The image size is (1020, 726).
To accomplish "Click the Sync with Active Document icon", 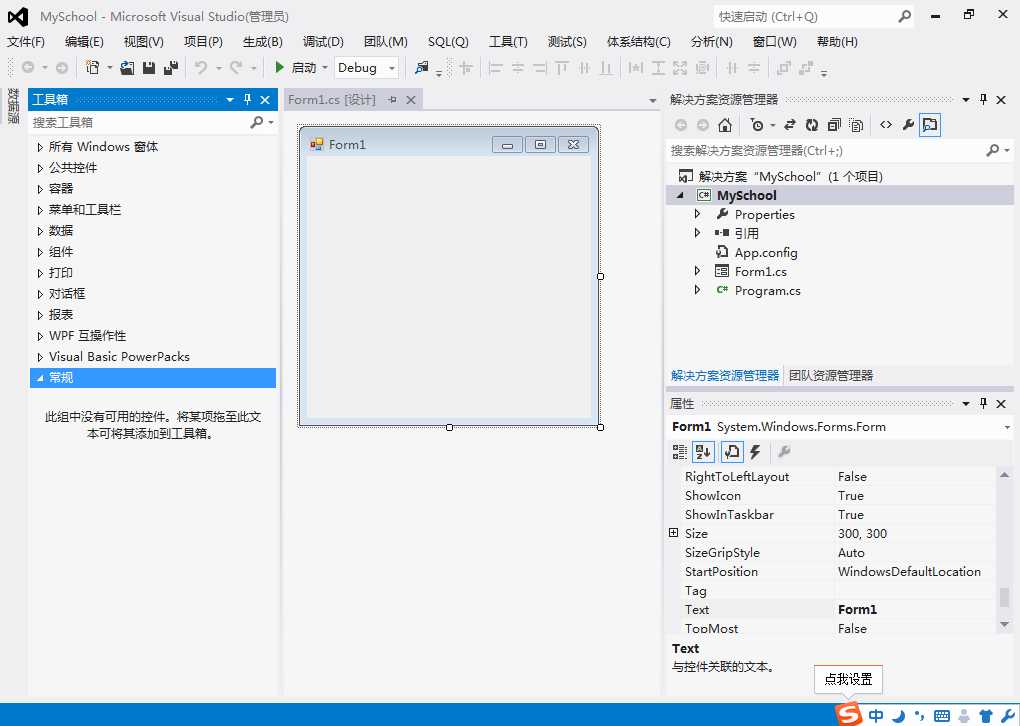I will click(x=790, y=125).
